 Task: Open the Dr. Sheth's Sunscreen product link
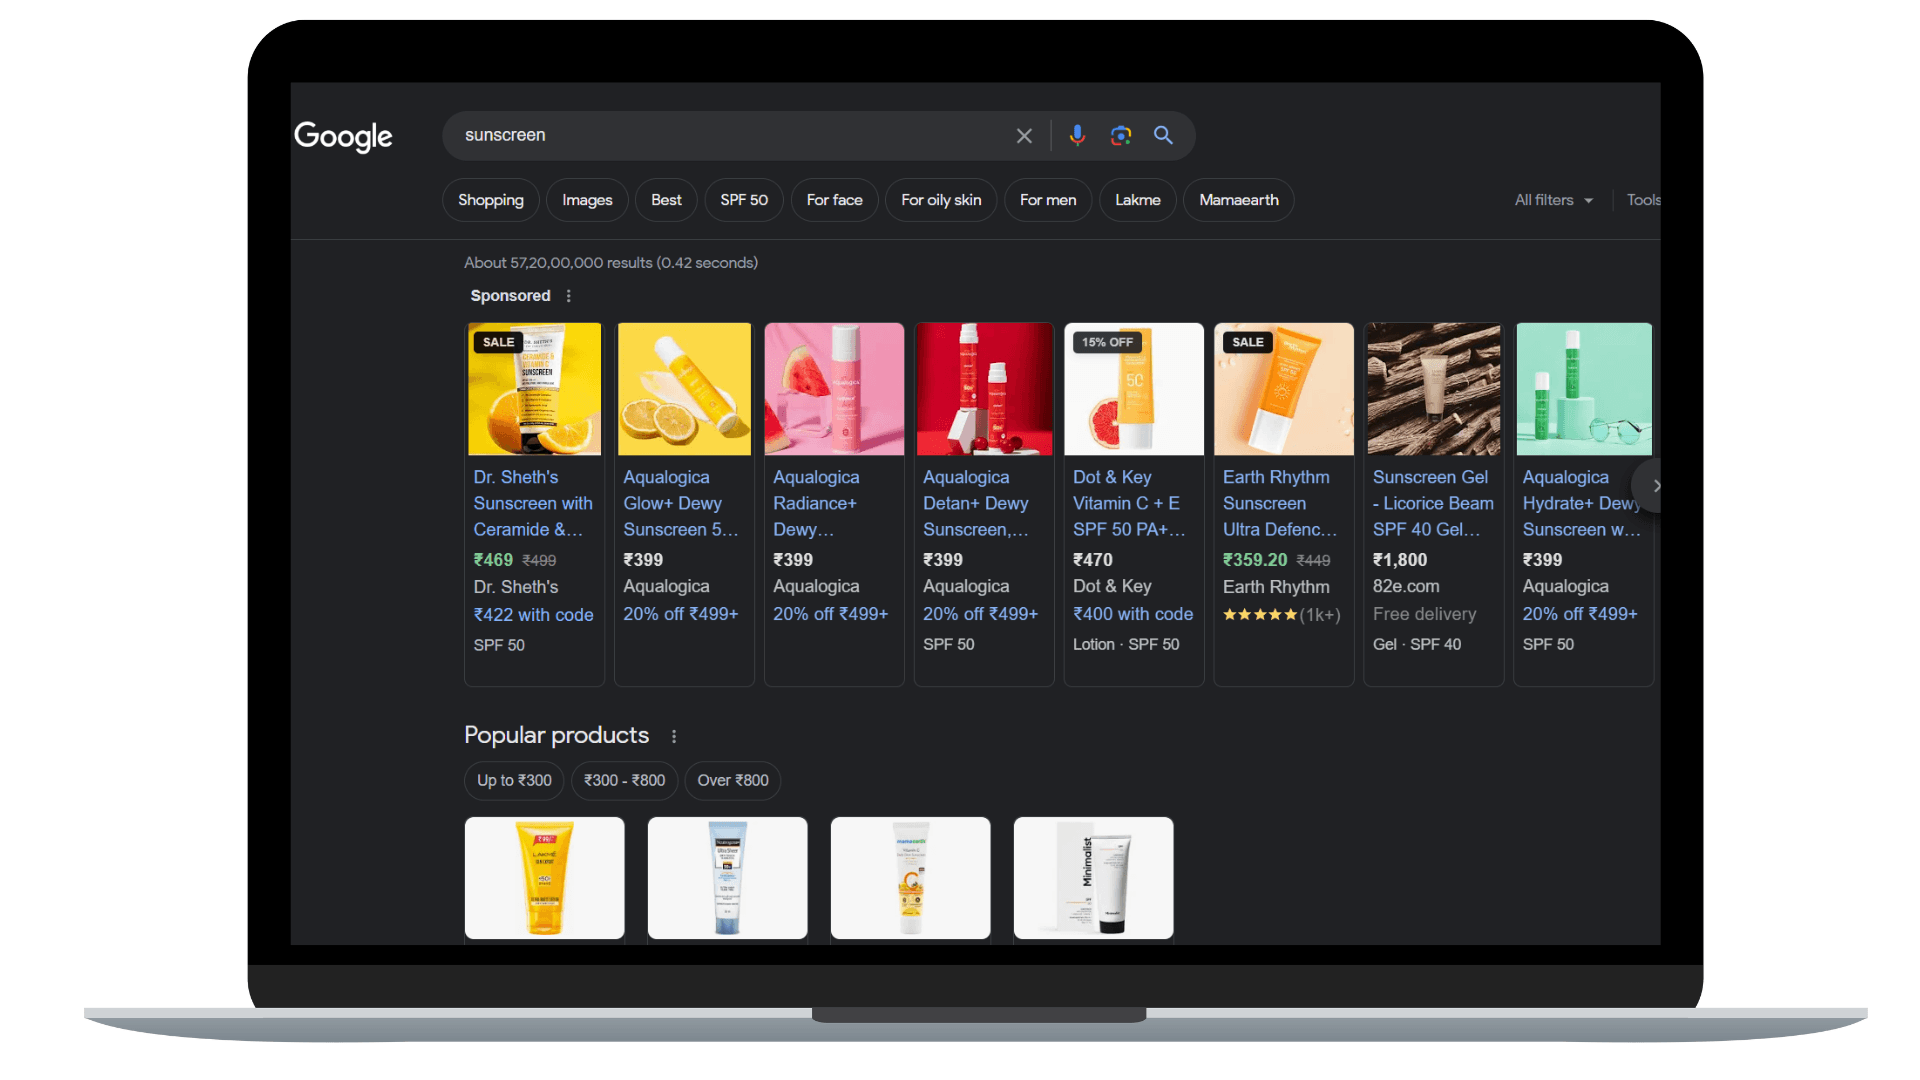click(533, 503)
